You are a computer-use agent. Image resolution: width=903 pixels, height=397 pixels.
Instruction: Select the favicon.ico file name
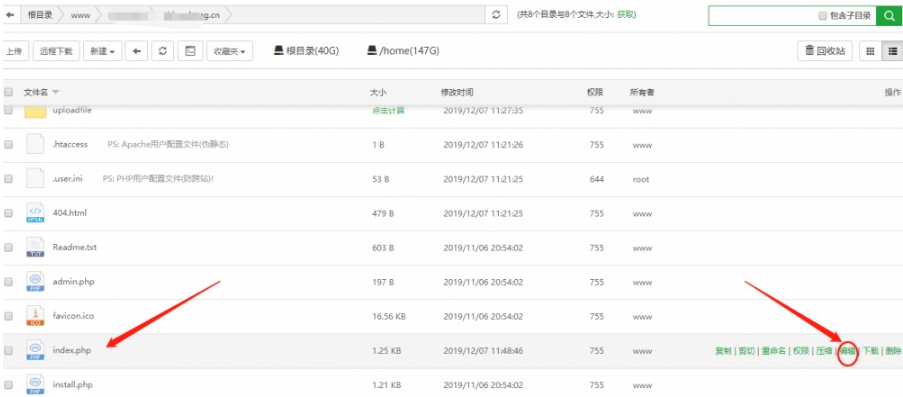[73, 316]
